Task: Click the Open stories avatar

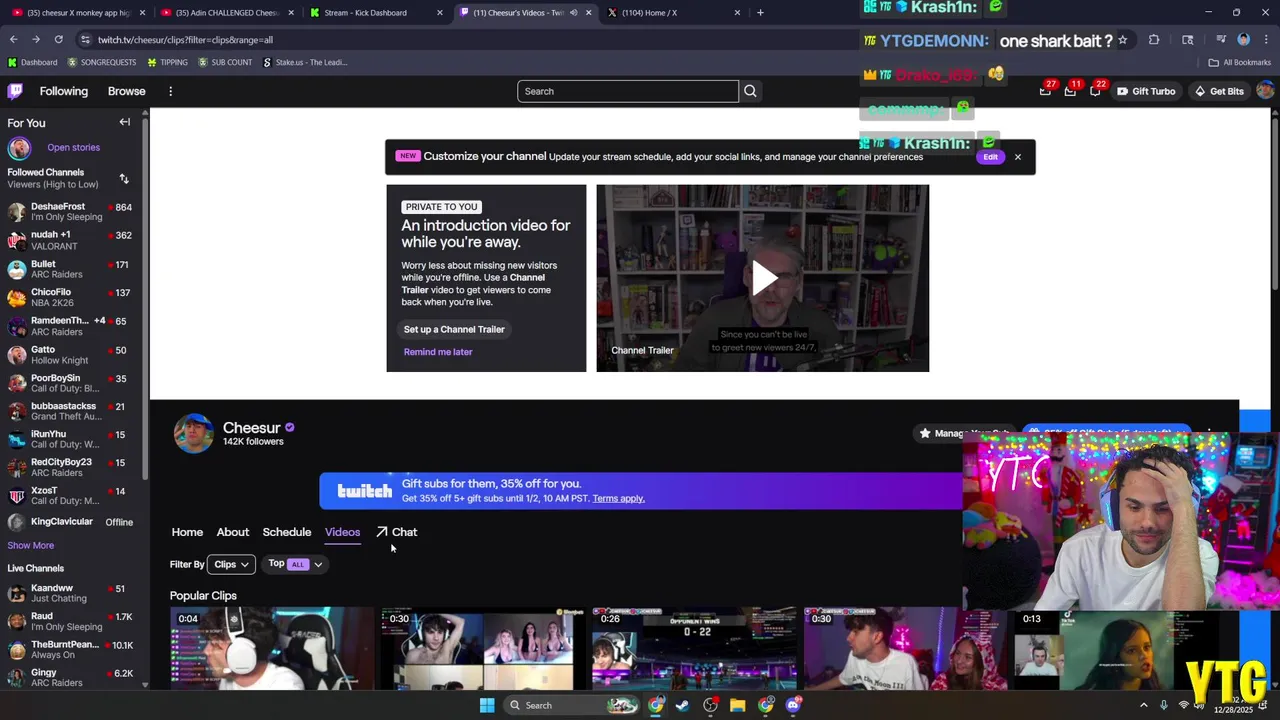Action: [x=19, y=148]
